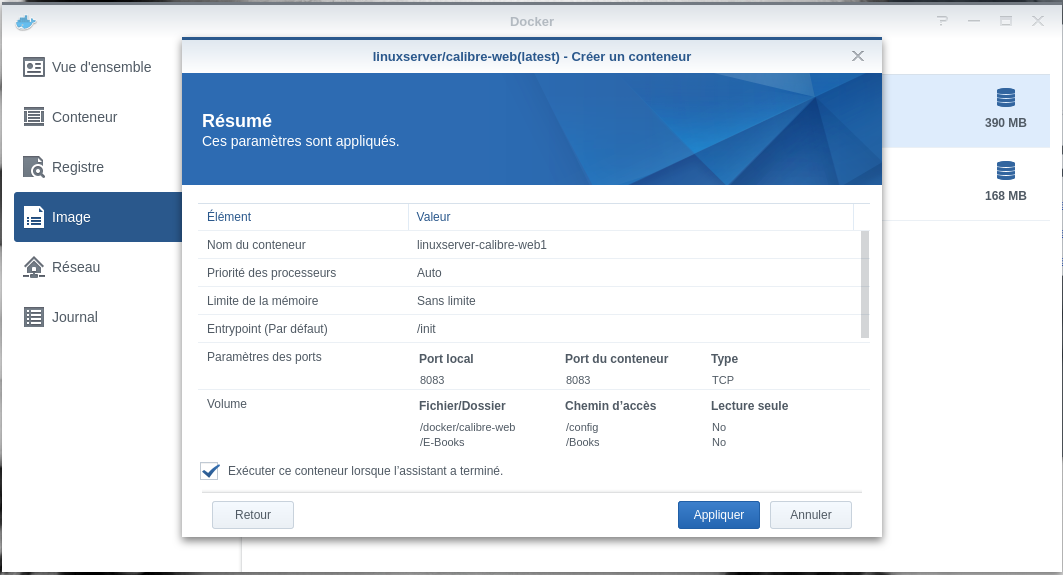1063x575 pixels.
Task: Maximize the Docker window
Action: [x=1006, y=21]
